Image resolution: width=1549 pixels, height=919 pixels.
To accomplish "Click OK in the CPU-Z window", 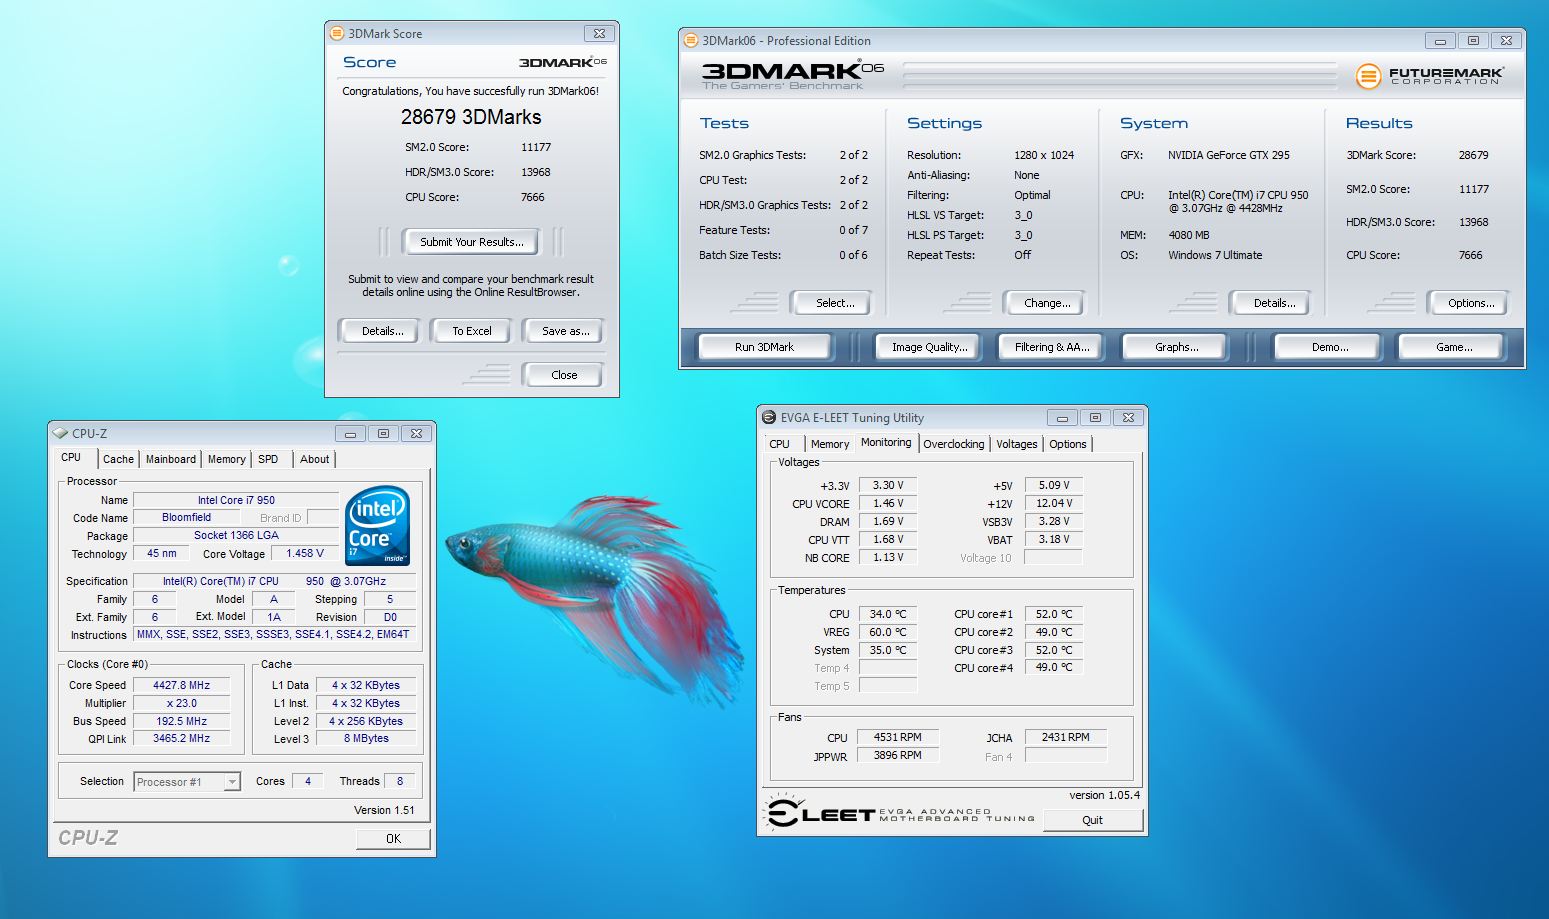I will coord(393,838).
